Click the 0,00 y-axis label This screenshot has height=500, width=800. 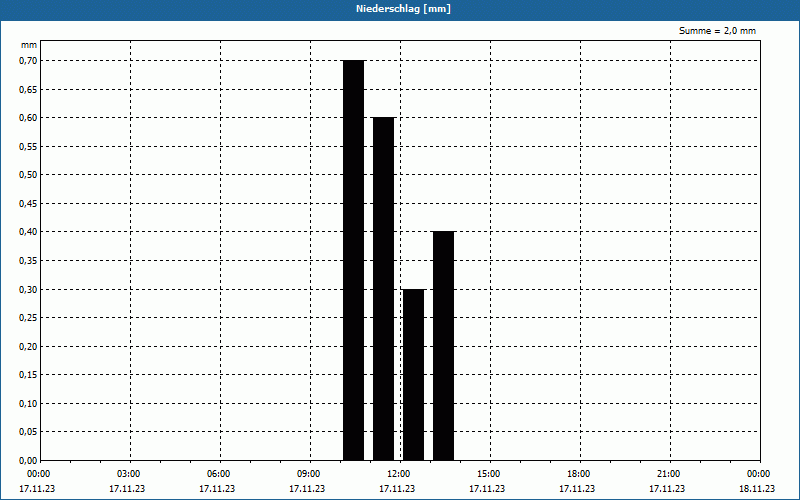28,460
